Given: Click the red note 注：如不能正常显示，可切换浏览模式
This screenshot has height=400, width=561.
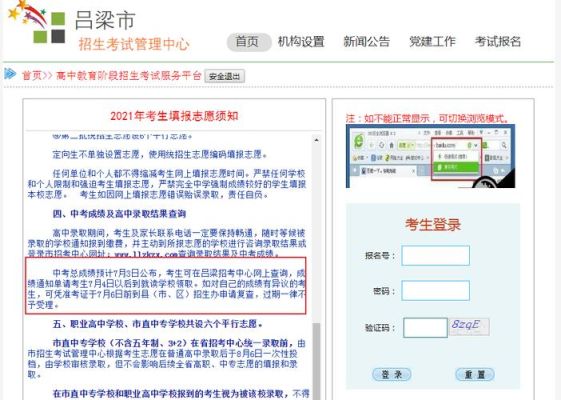Looking at the screenshot, I should click(x=427, y=118).
